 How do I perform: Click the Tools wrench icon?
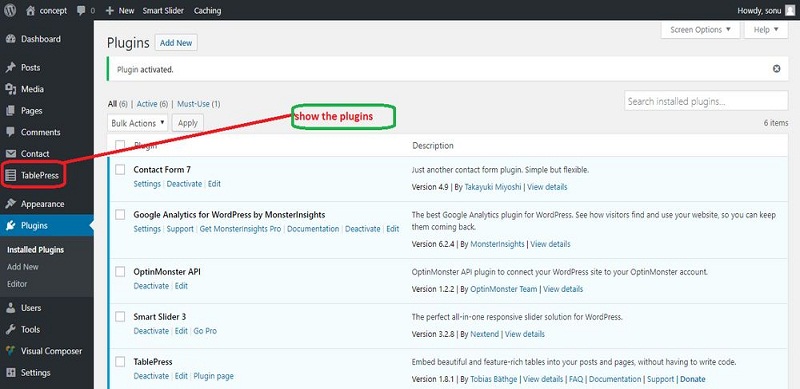(x=11, y=330)
